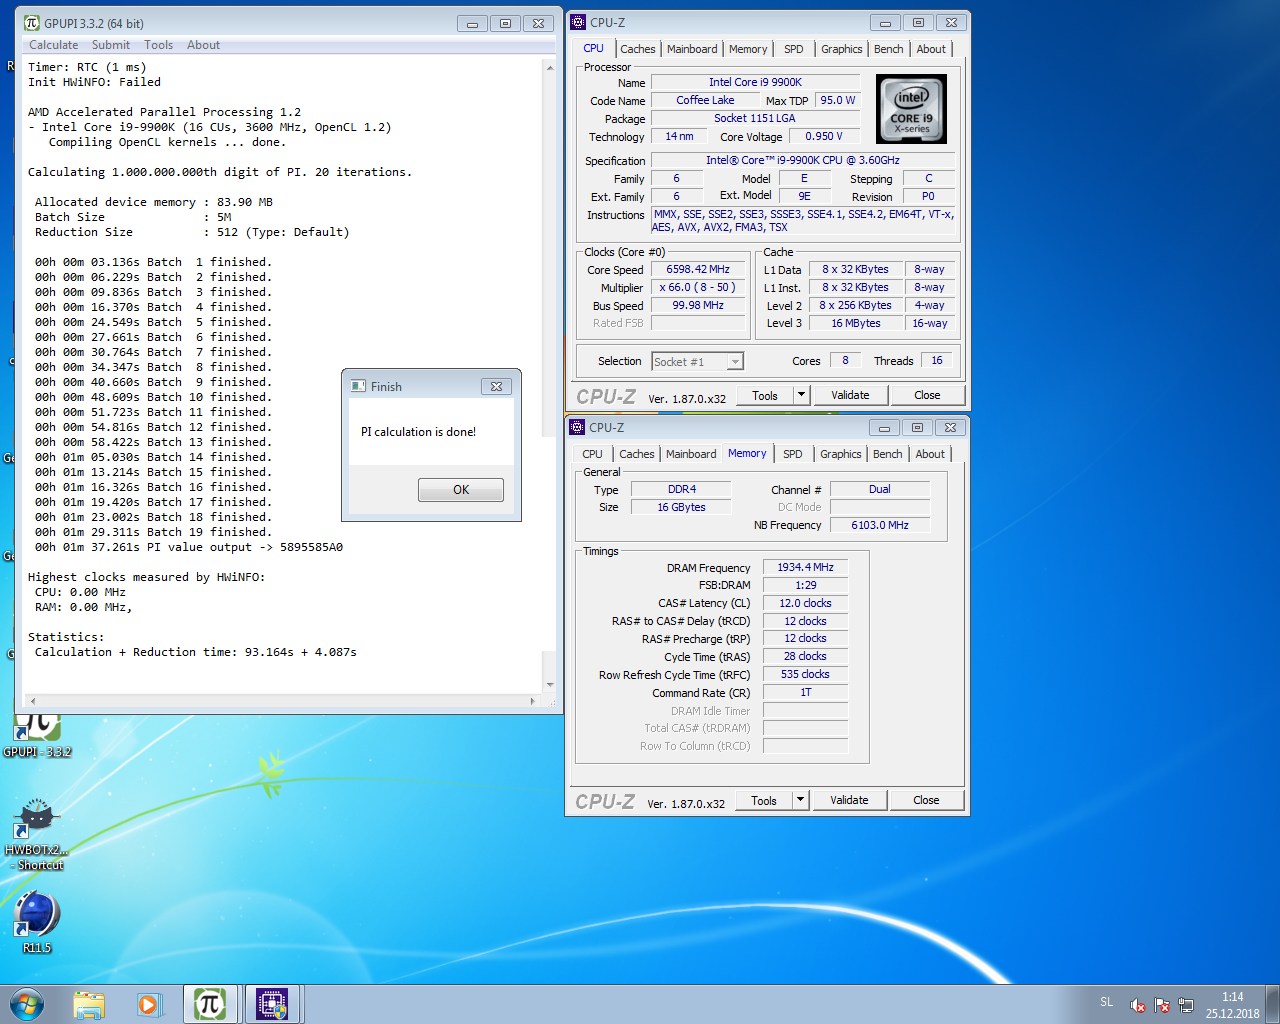
Task: Click the DRAM Frequency value 1934.4 MHz
Action: (x=805, y=567)
